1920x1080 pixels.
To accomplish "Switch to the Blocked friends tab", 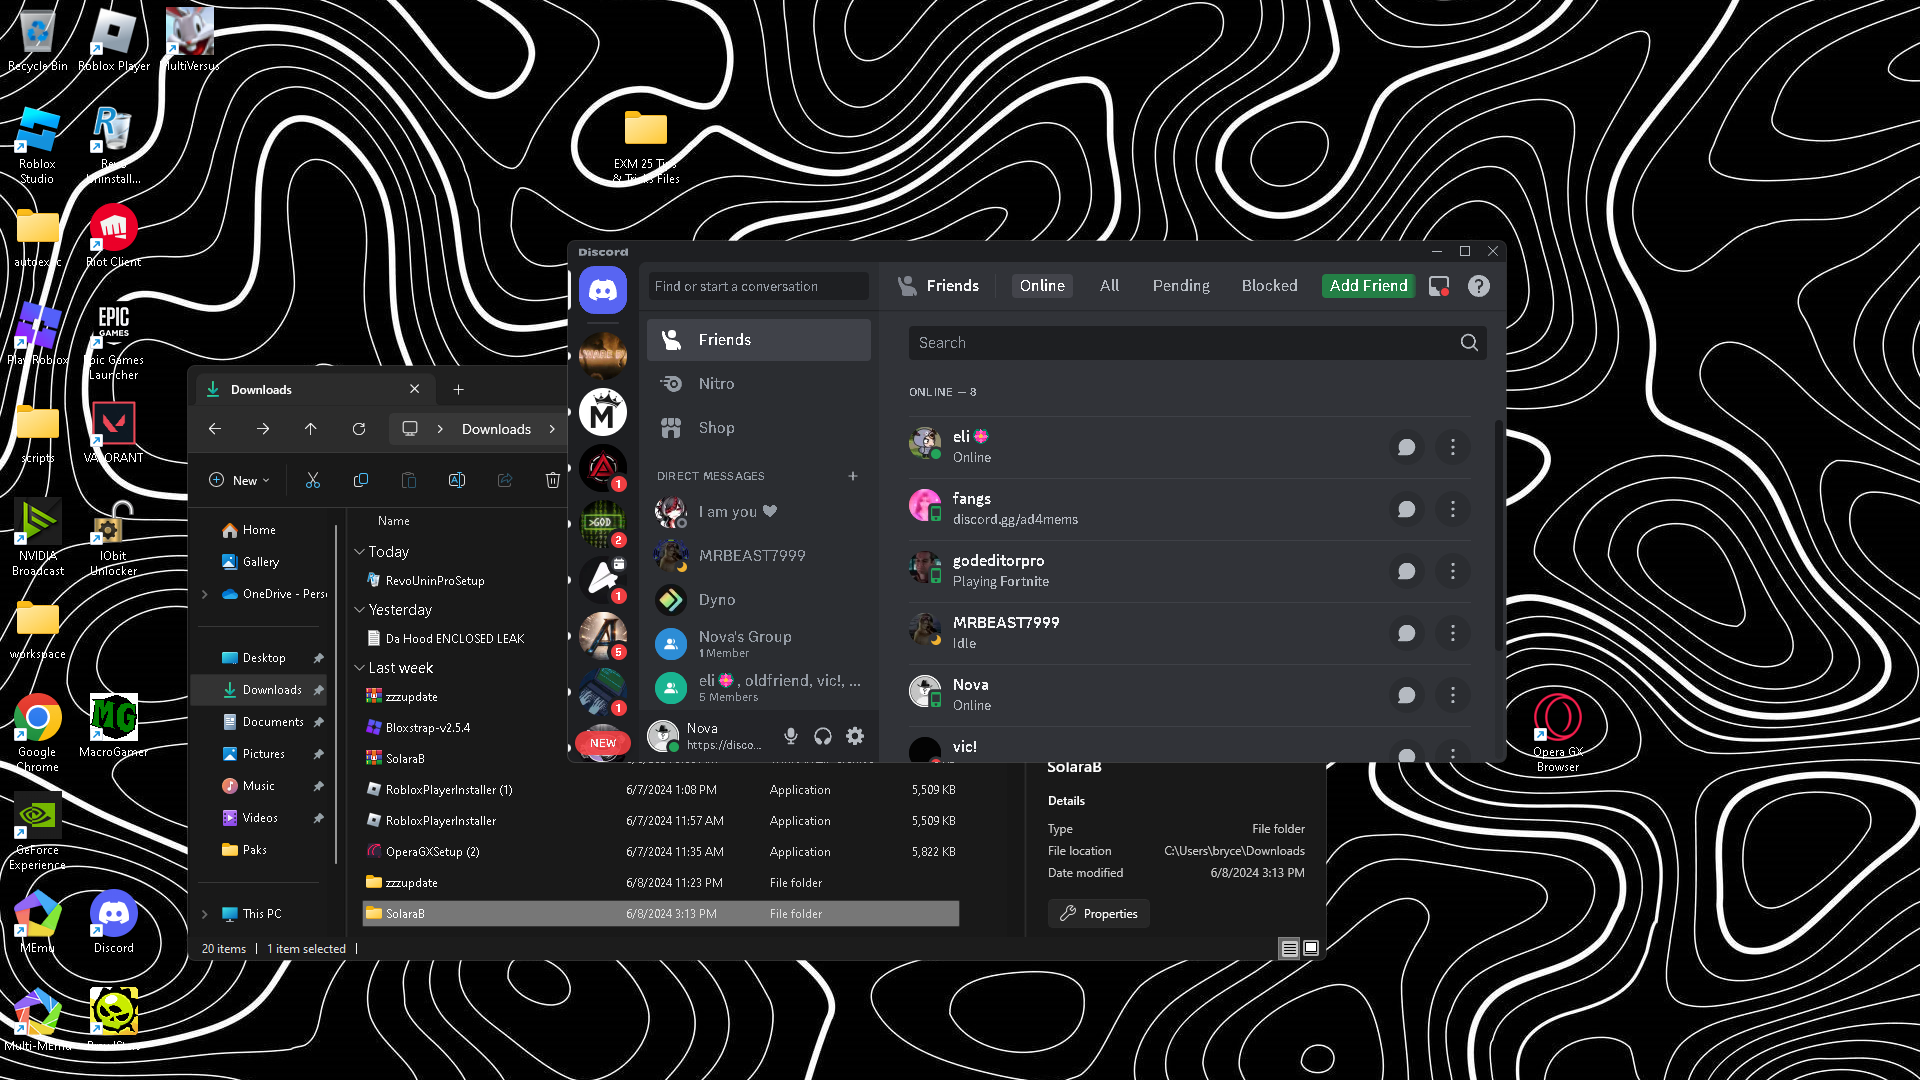I will [1269, 286].
